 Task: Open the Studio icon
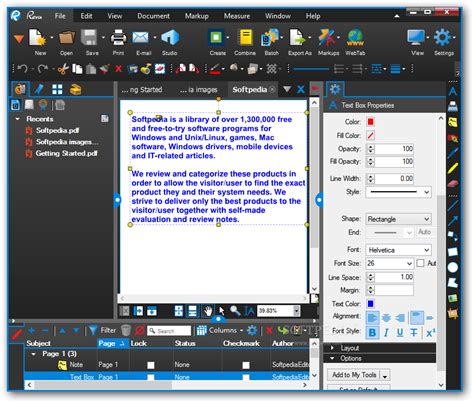click(170, 37)
